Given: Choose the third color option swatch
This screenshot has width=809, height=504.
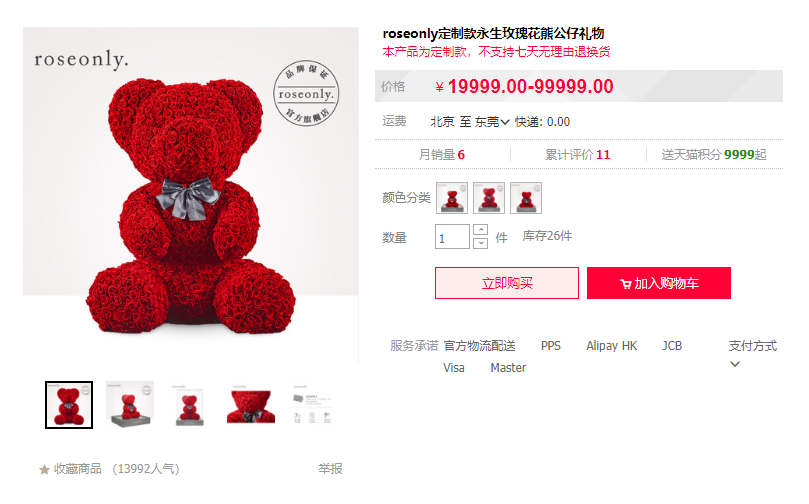Looking at the screenshot, I should pyautogui.click(x=526, y=198).
